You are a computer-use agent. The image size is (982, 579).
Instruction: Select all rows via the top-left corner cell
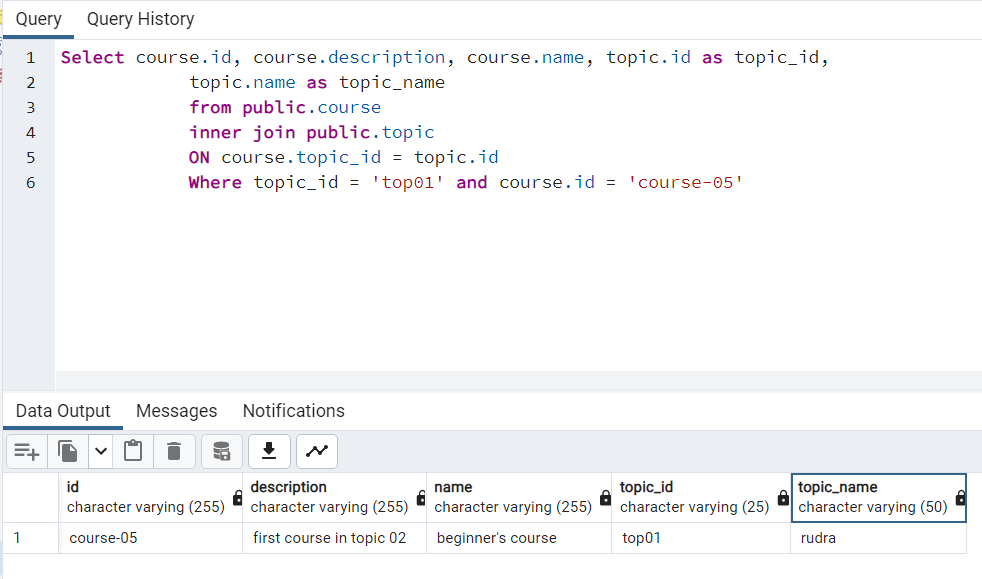pos(30,496)
